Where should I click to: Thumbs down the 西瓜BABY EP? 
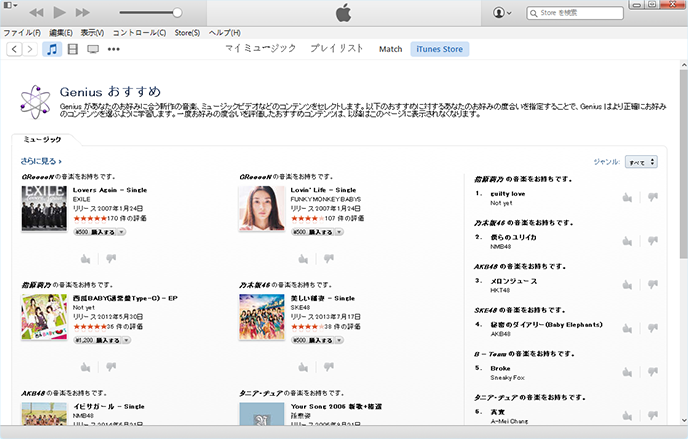111,367
